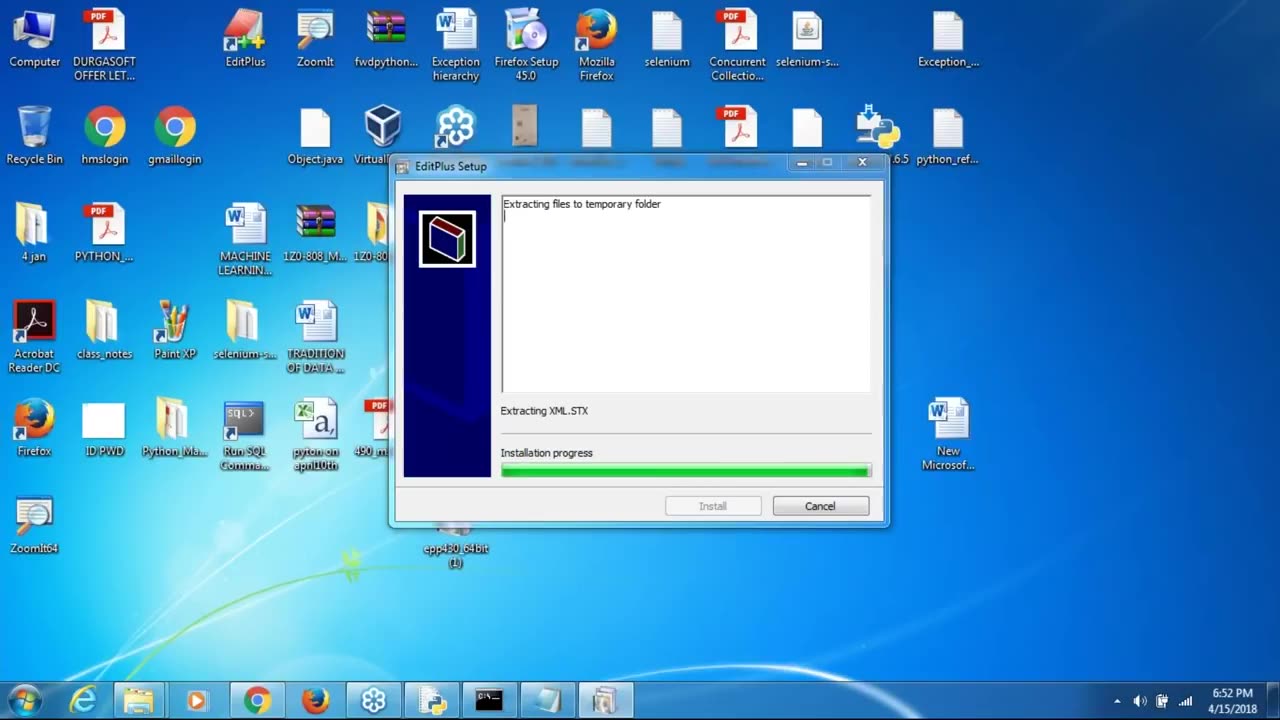This screenshot has width=1280, height=720.
Task: Switch to Firefox on the taskbar
Action: [x=315, y=701]
